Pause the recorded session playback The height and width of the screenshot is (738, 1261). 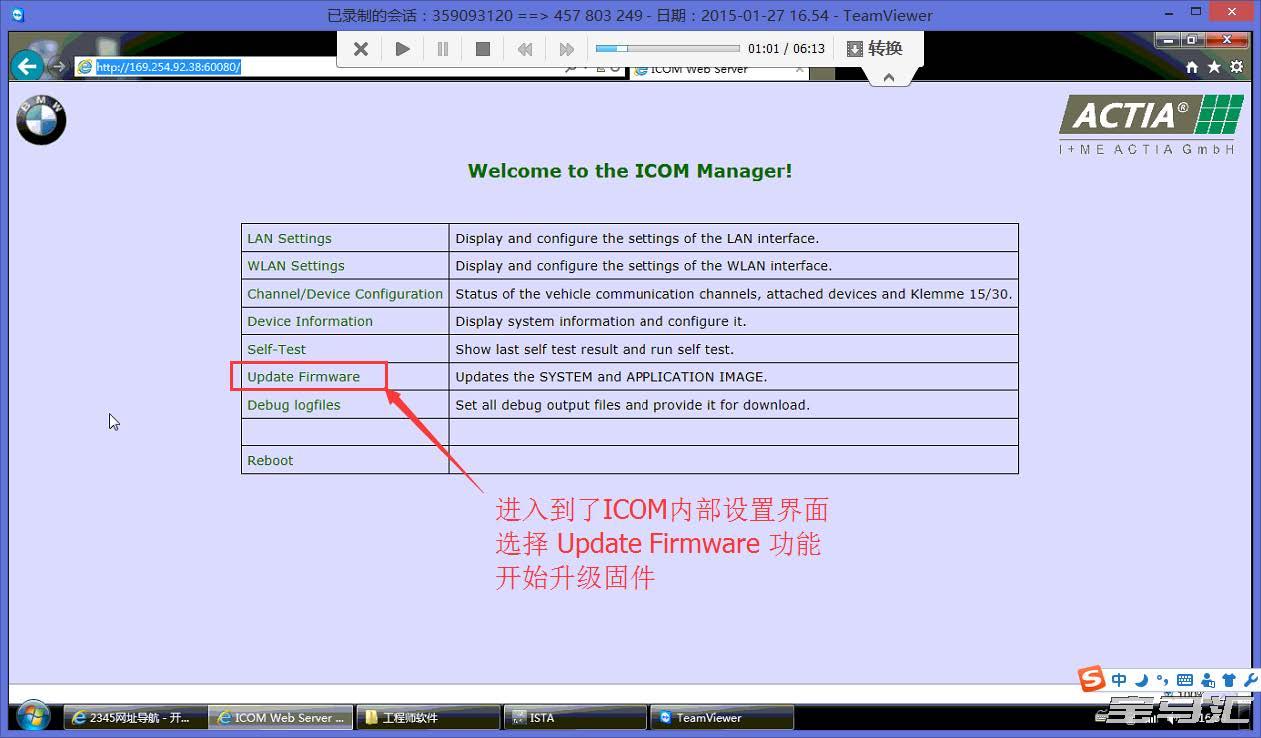[x=443, y=49]
